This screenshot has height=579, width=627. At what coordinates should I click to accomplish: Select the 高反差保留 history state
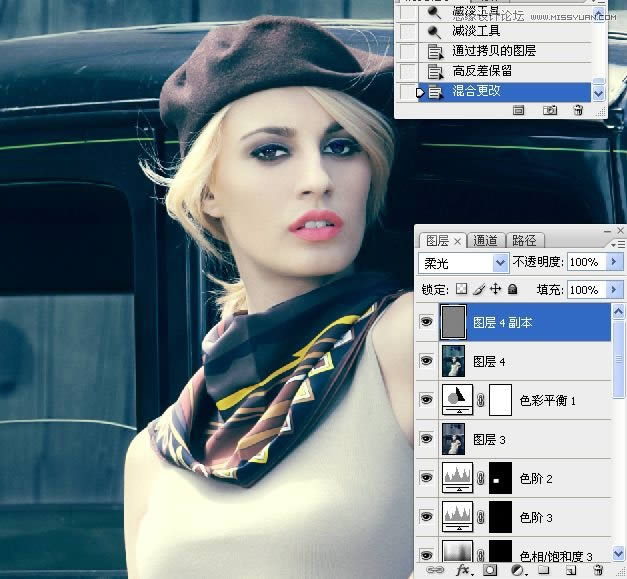[x=482, y=71]
